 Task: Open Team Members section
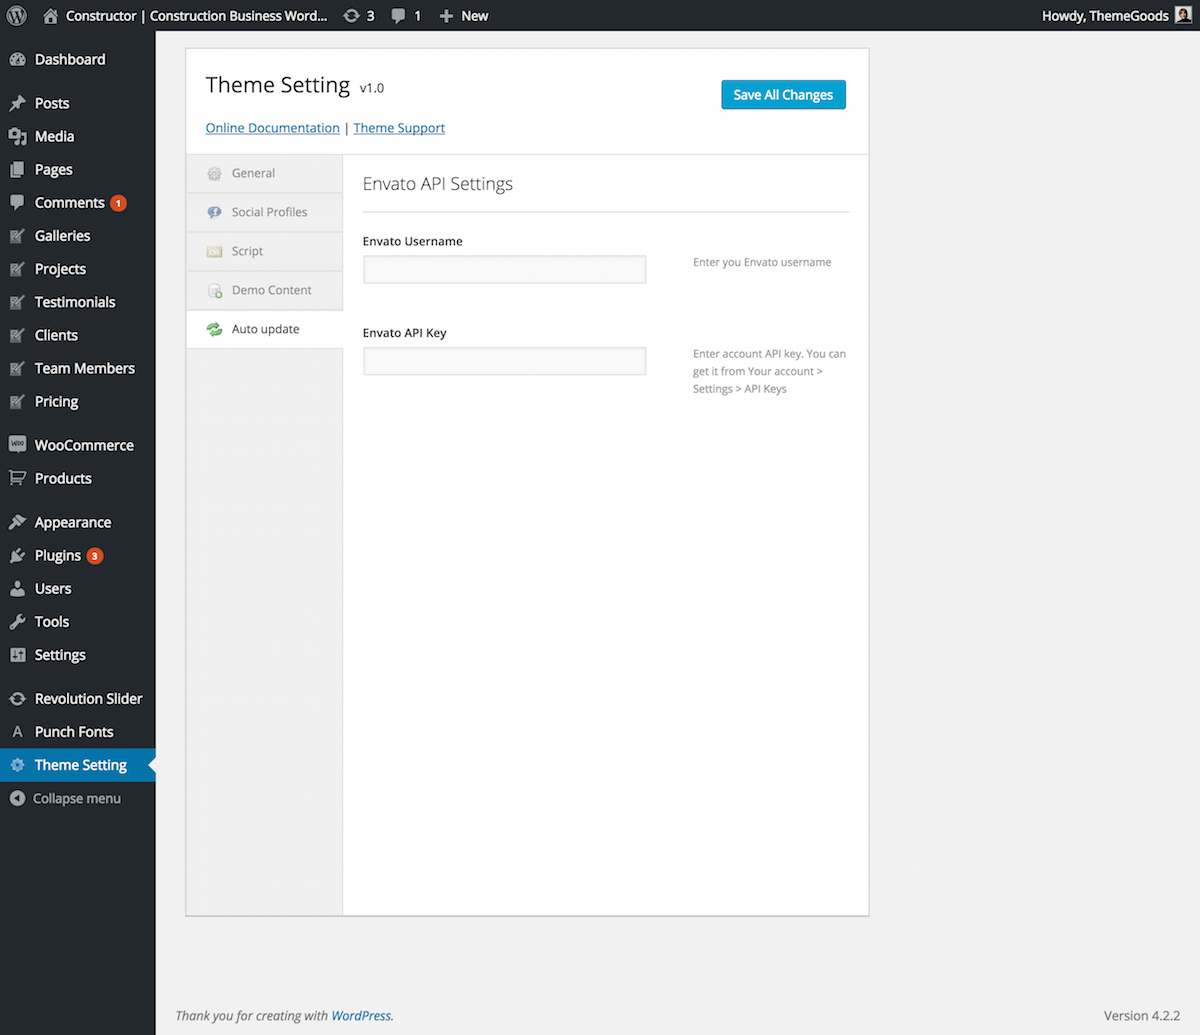pos(84,368)
